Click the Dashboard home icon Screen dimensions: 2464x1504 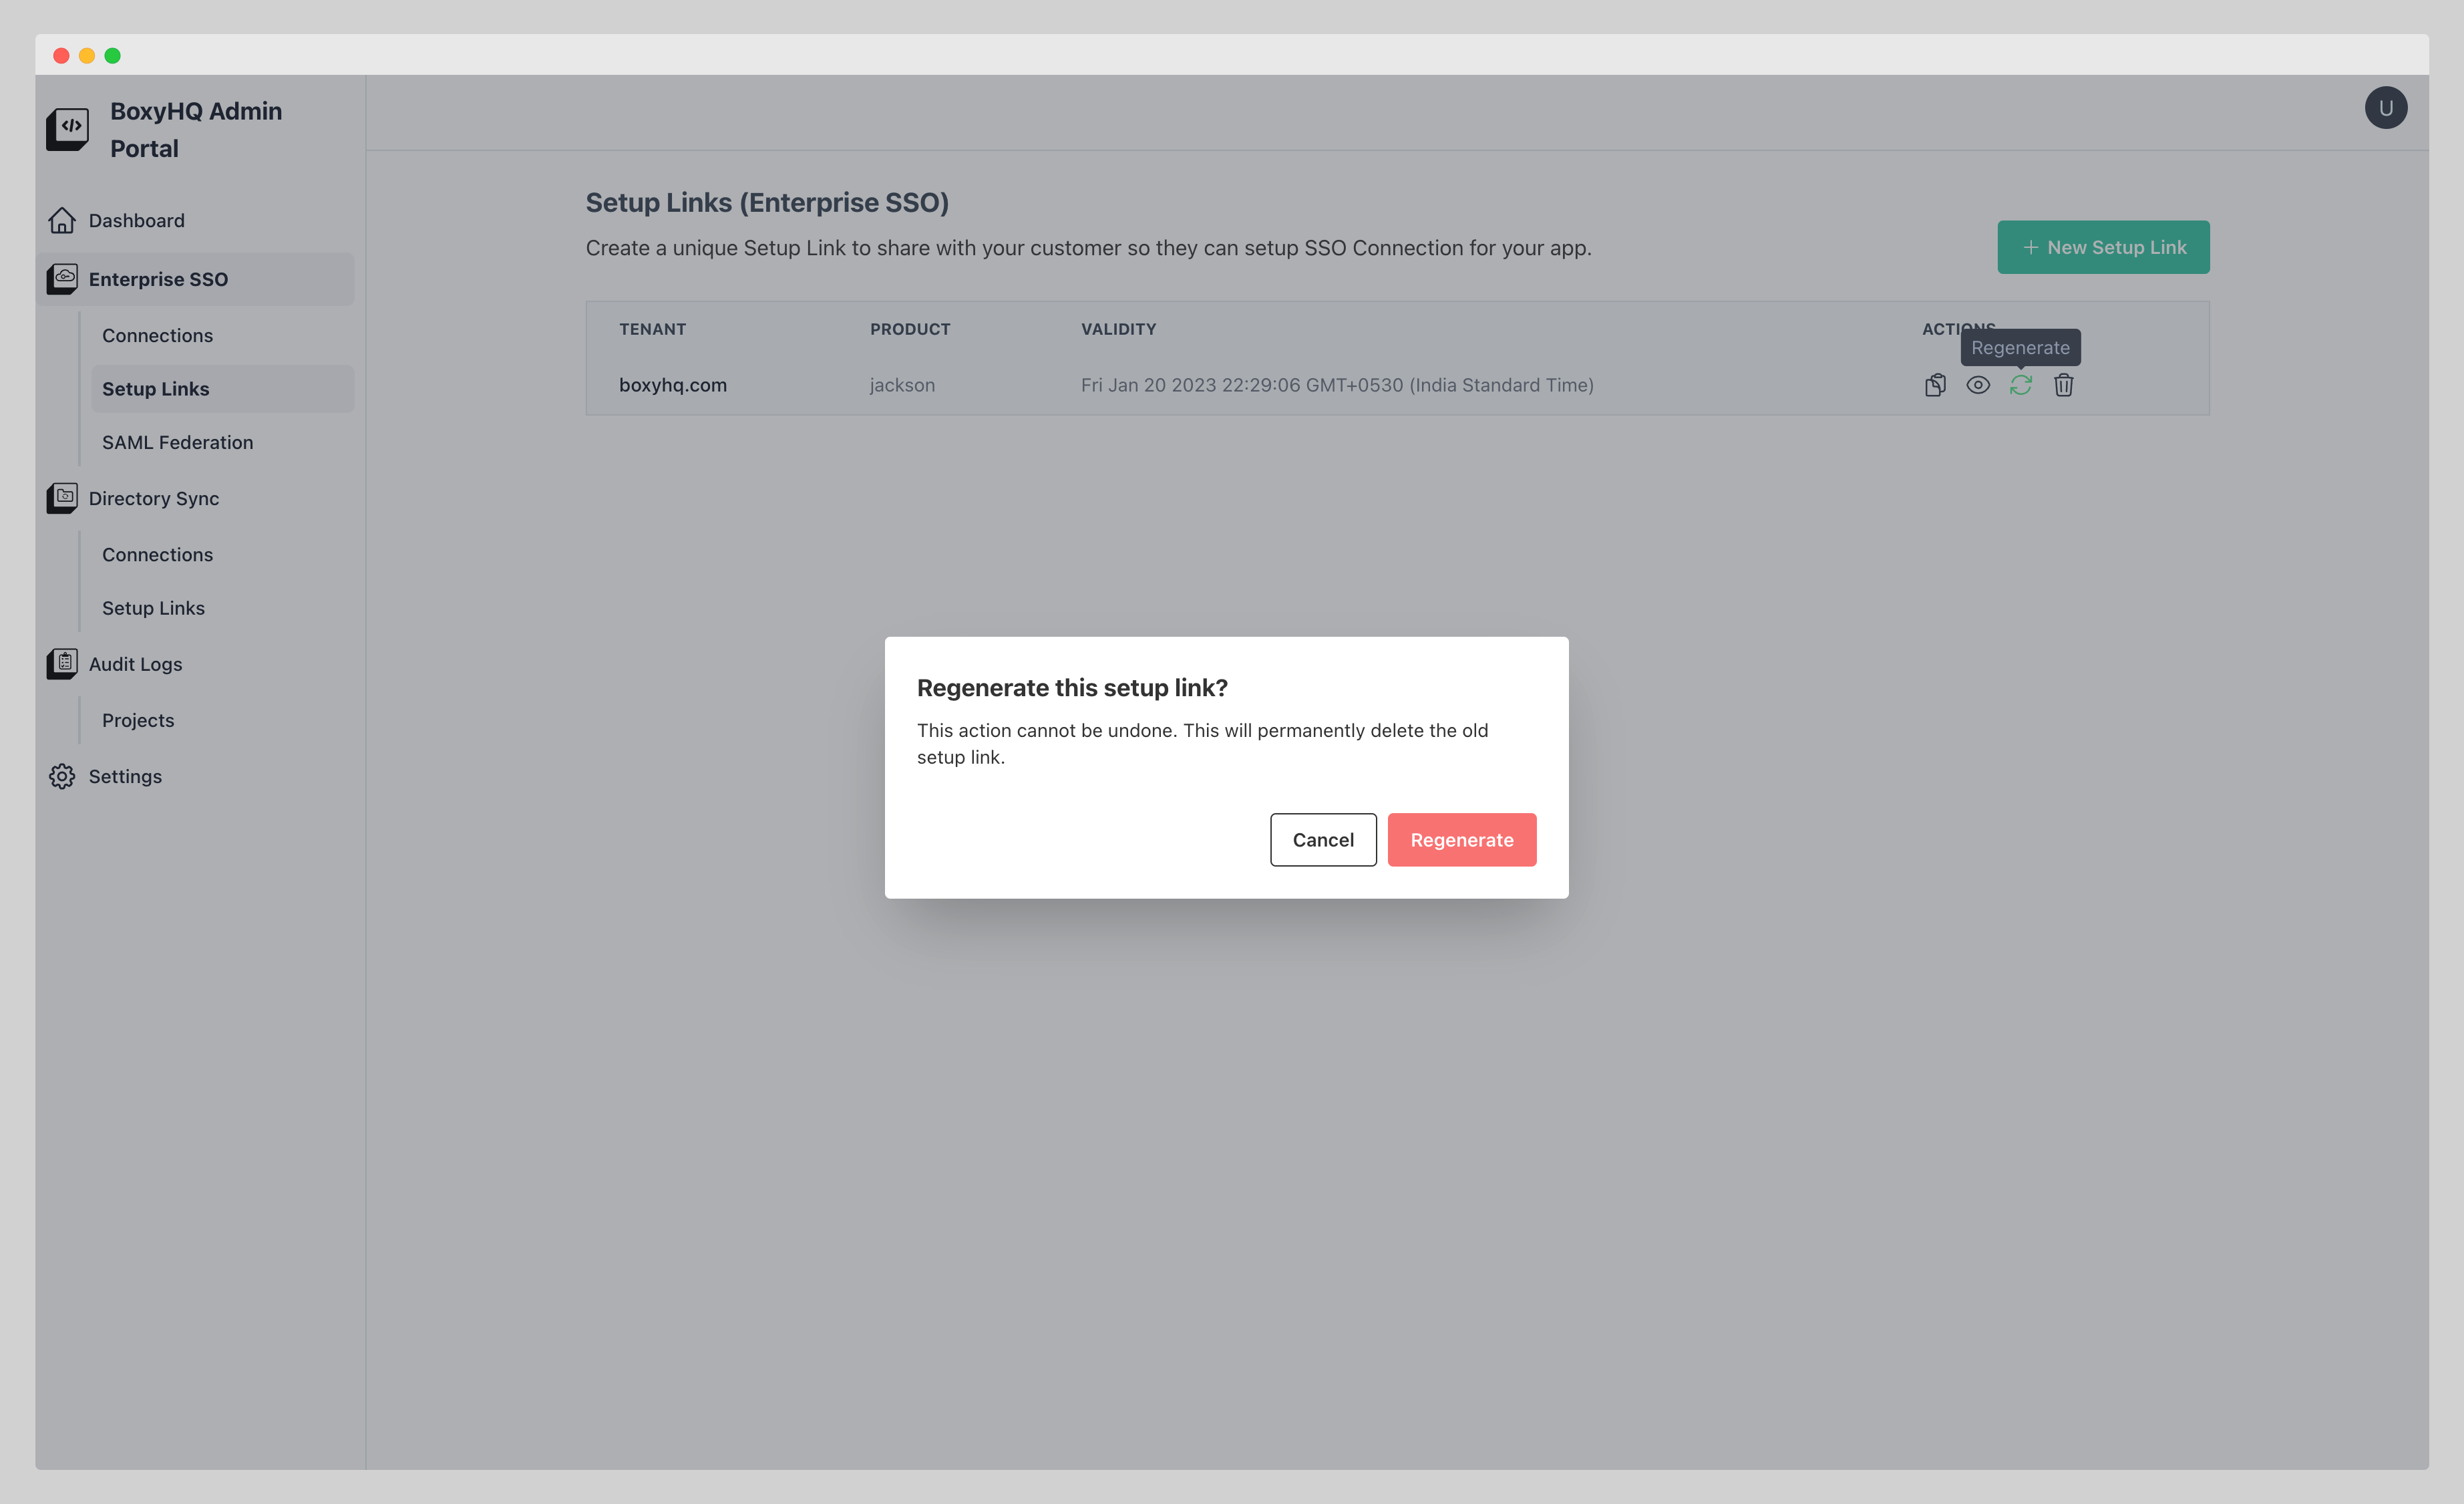[62, 220]
